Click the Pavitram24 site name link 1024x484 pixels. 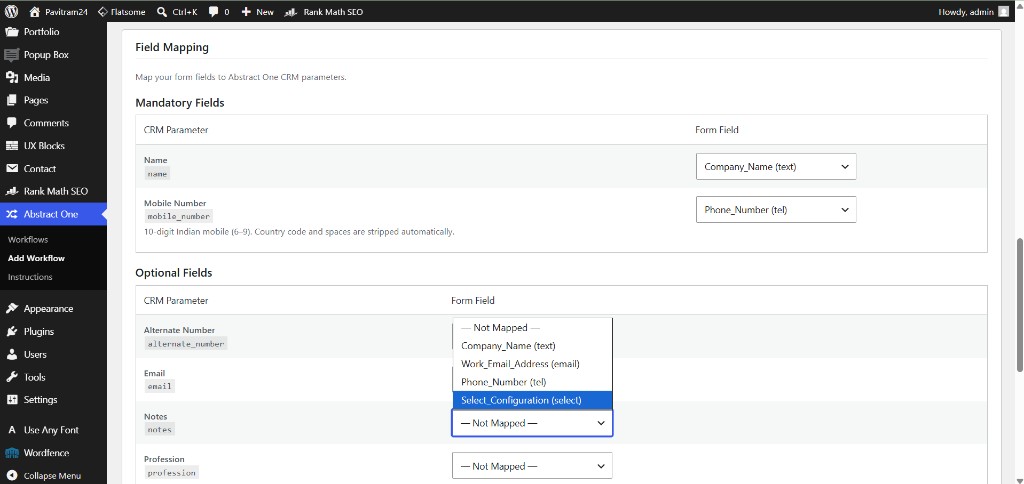tap(67, 12)
